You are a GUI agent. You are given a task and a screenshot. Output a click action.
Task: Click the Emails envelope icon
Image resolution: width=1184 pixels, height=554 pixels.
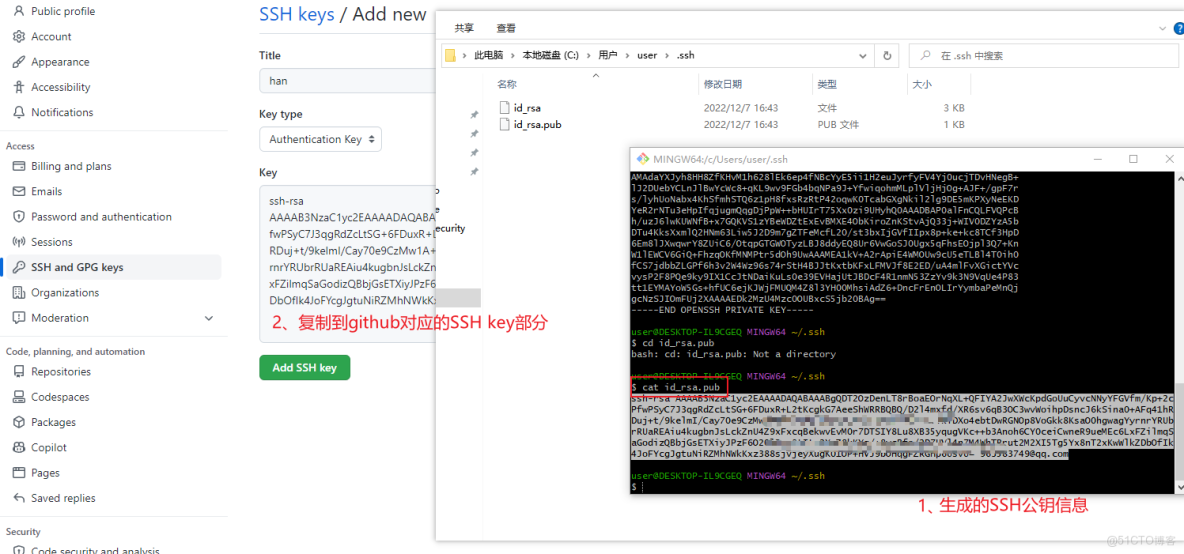19,192
